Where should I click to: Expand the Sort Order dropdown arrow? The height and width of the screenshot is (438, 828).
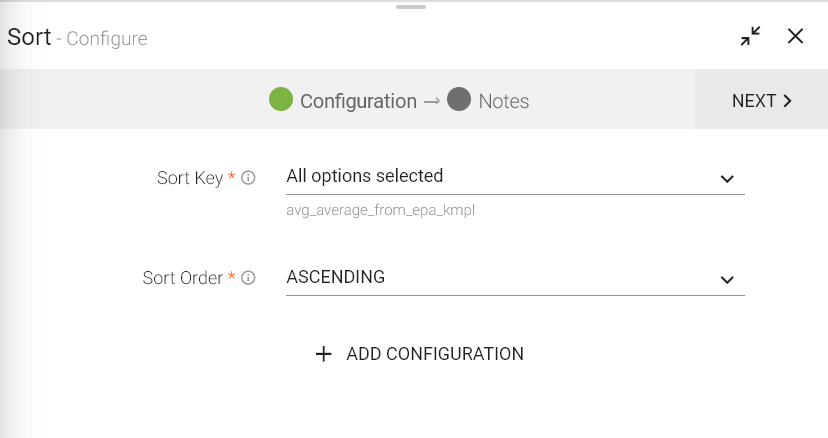click(x=727, y=280)
